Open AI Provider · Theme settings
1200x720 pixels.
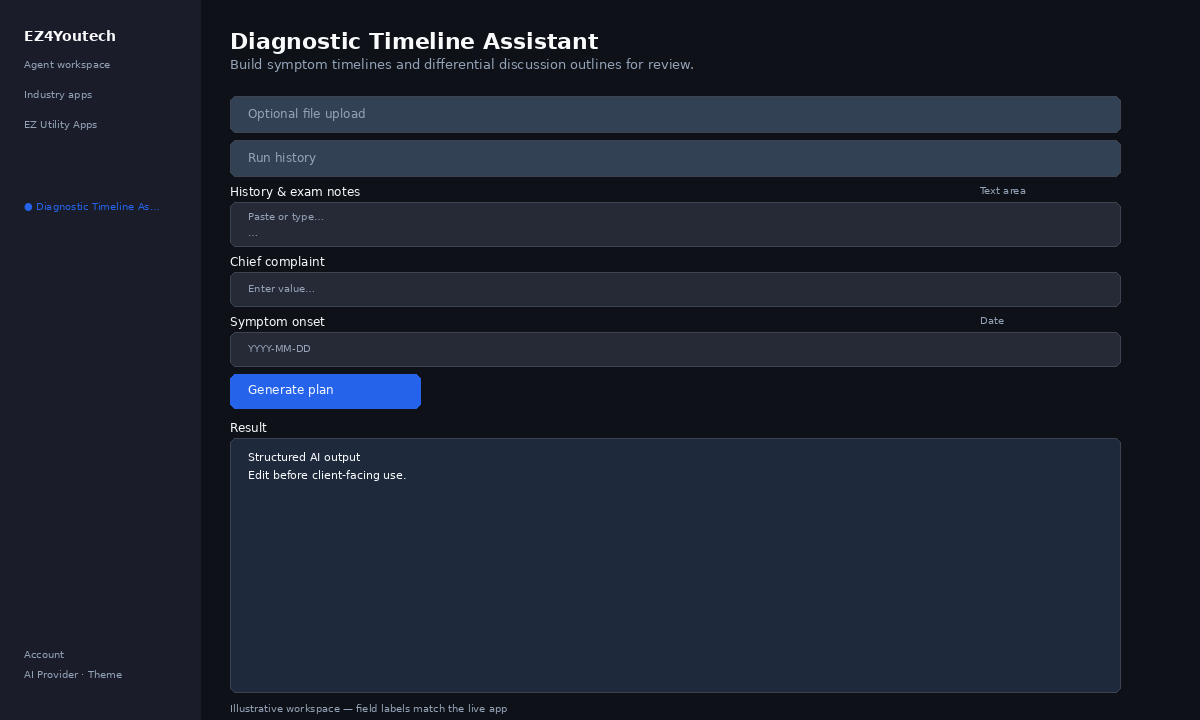coord(73,675)
